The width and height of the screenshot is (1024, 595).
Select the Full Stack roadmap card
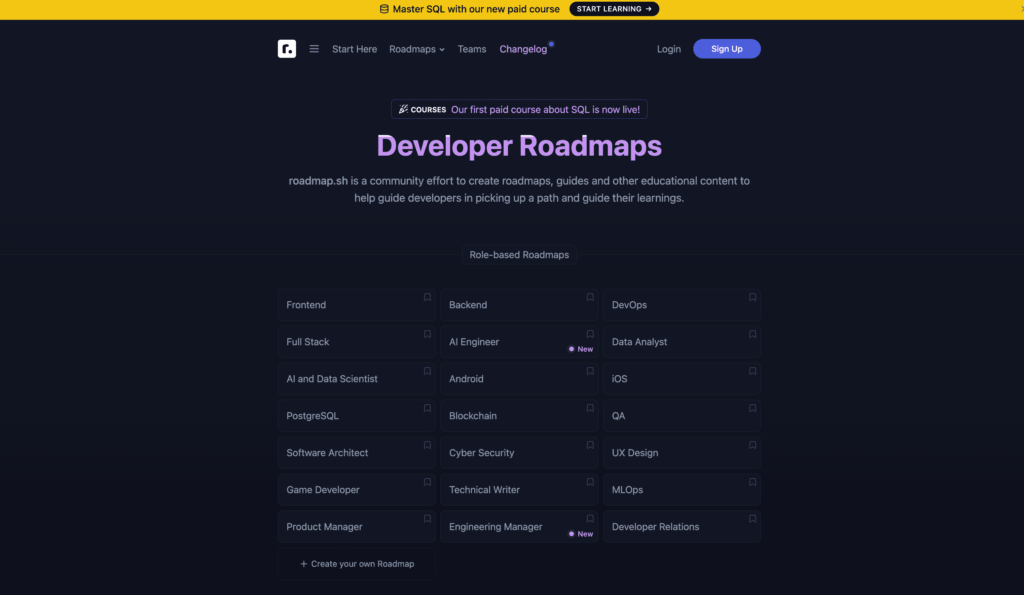357,342
